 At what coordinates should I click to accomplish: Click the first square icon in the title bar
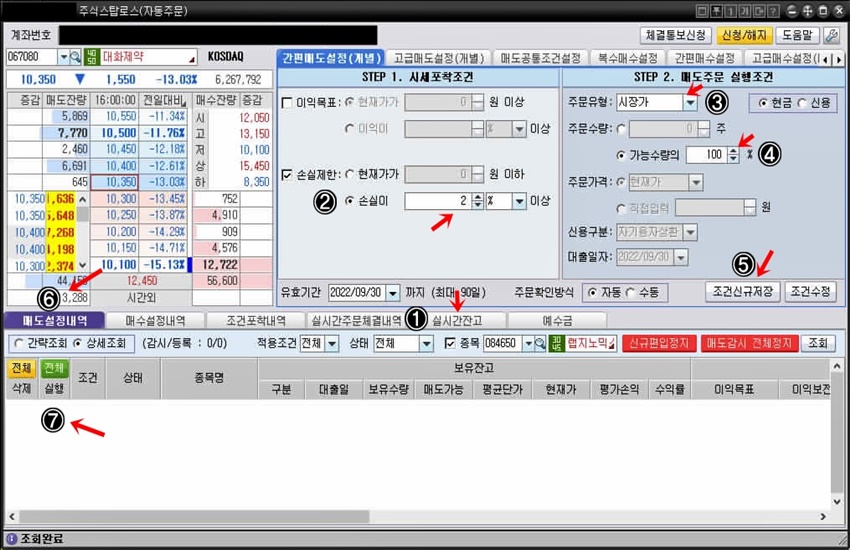703,11
